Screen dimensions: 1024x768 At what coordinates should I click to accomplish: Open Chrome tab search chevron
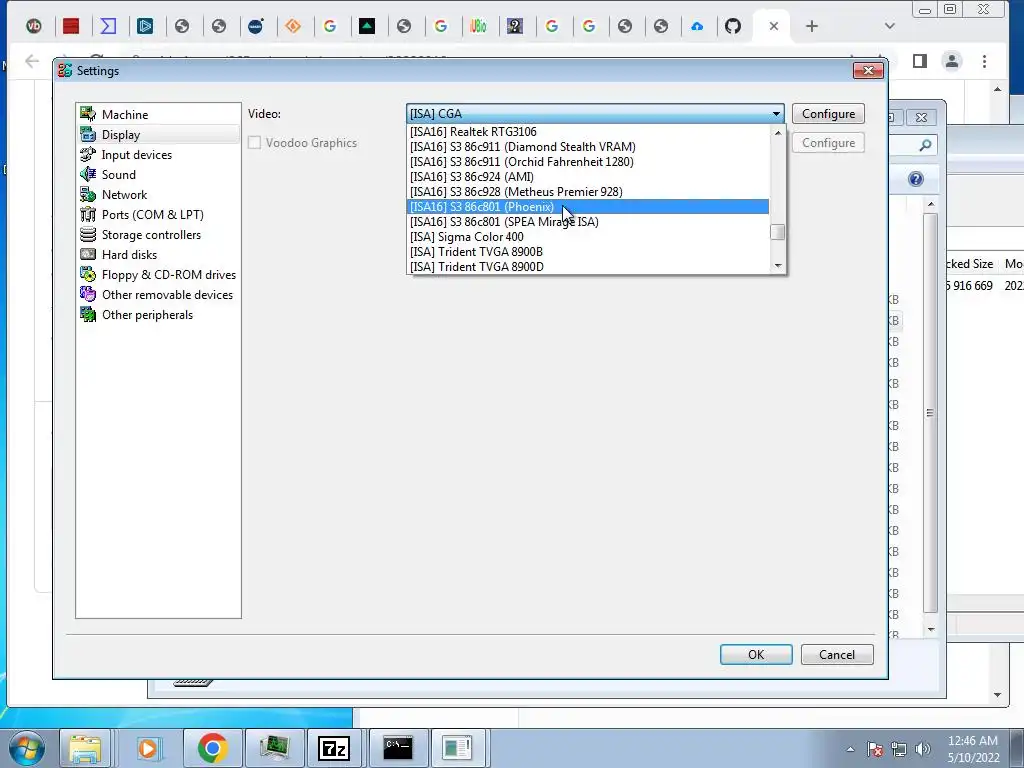tap(889, 26)
